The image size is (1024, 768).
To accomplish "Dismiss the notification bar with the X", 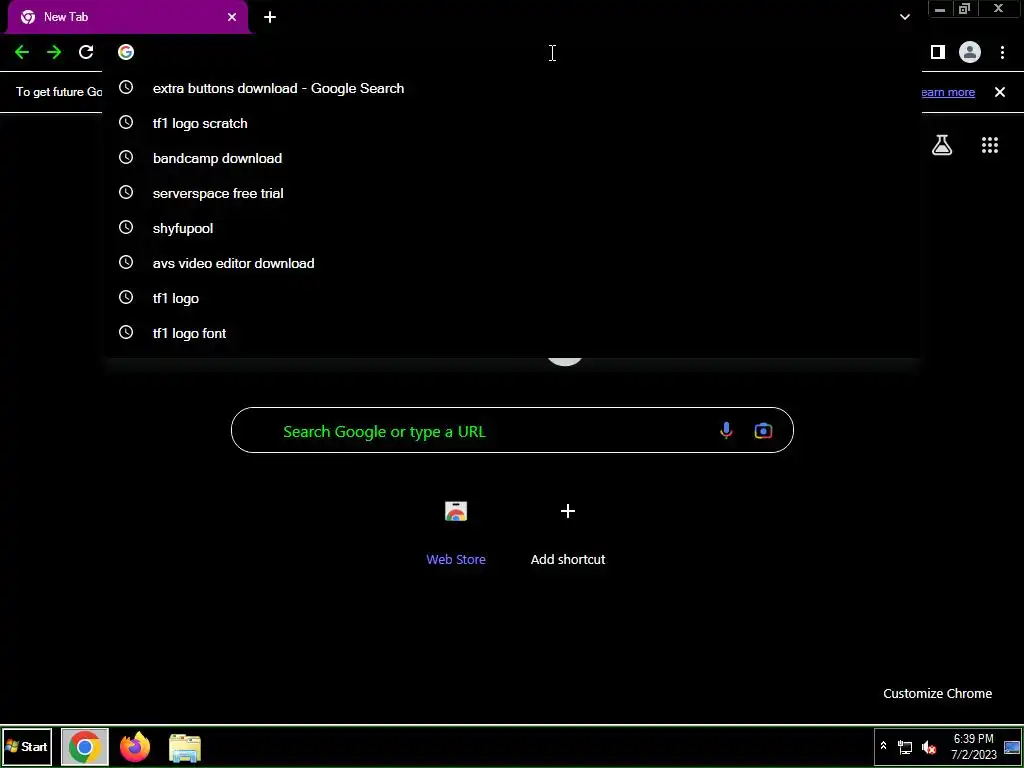I will click(1000, 92).
